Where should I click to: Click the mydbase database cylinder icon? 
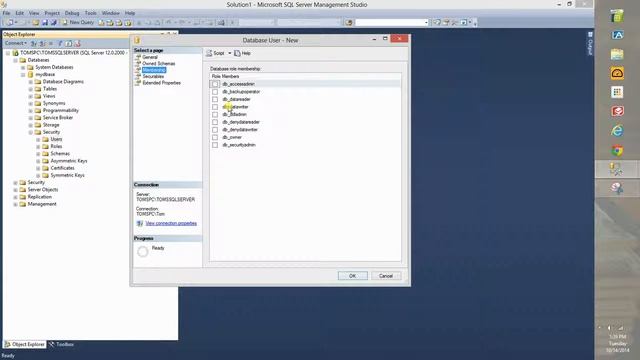(30, 74)
